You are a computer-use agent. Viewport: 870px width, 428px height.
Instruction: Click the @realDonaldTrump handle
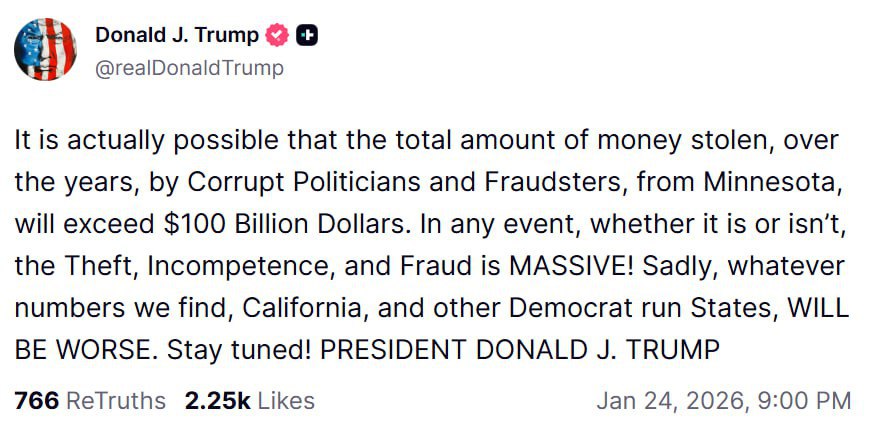tap(189, 68)
